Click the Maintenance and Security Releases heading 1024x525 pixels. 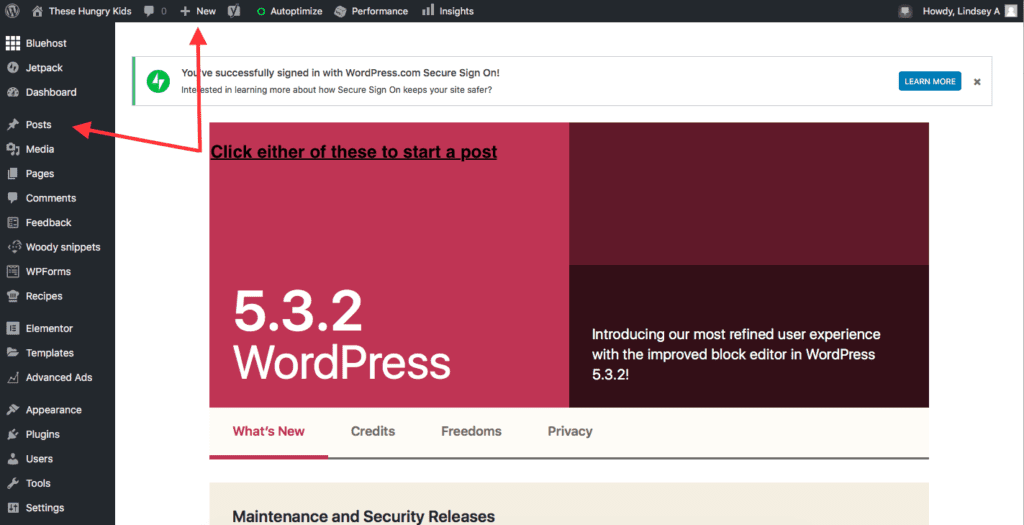tap(364, 517)
